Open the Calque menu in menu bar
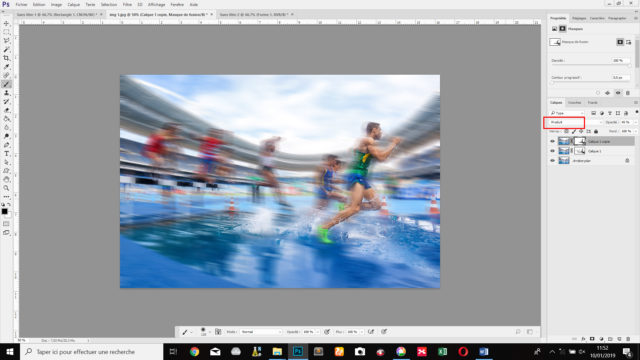This screenshot has height=360, width=640. [x=73, y=4]
